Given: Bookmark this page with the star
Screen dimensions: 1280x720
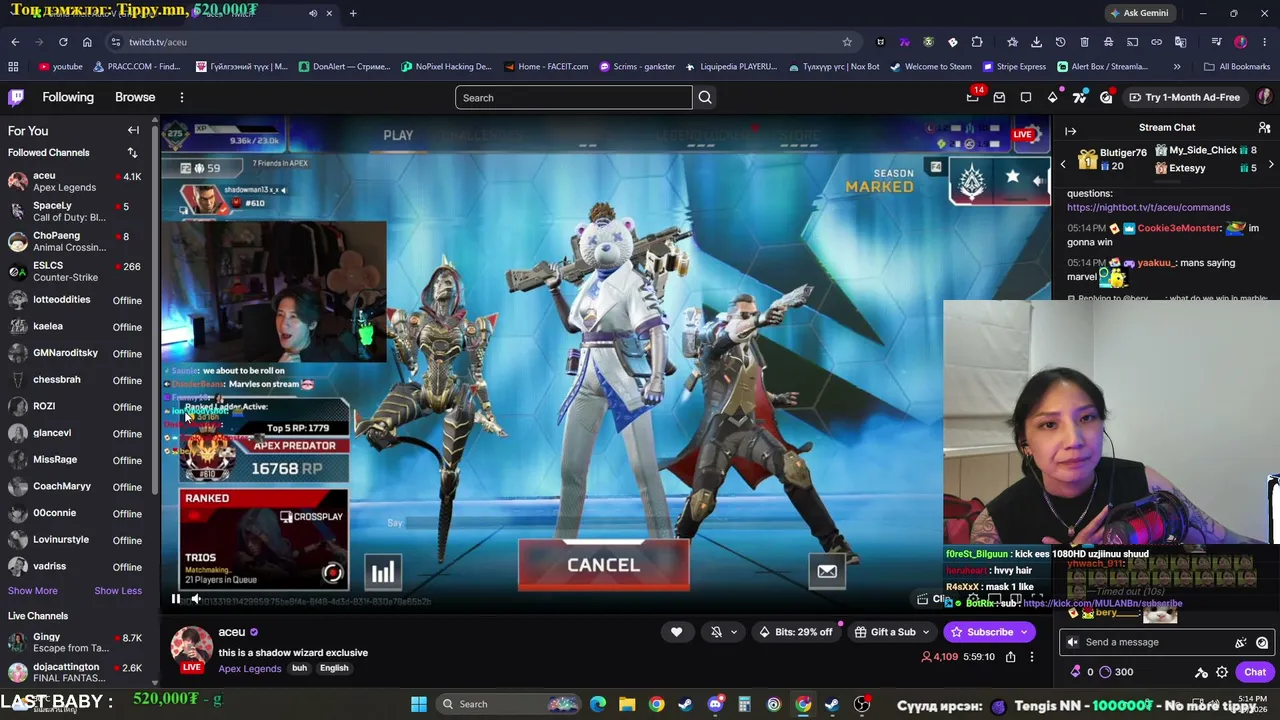Looking at the screenshot, I should (847, 42).
